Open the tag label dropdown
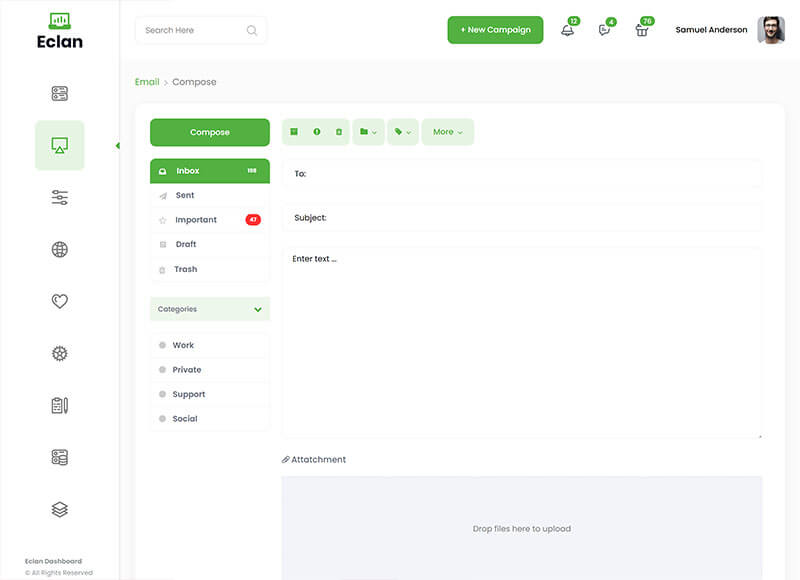 coord(402,132)
